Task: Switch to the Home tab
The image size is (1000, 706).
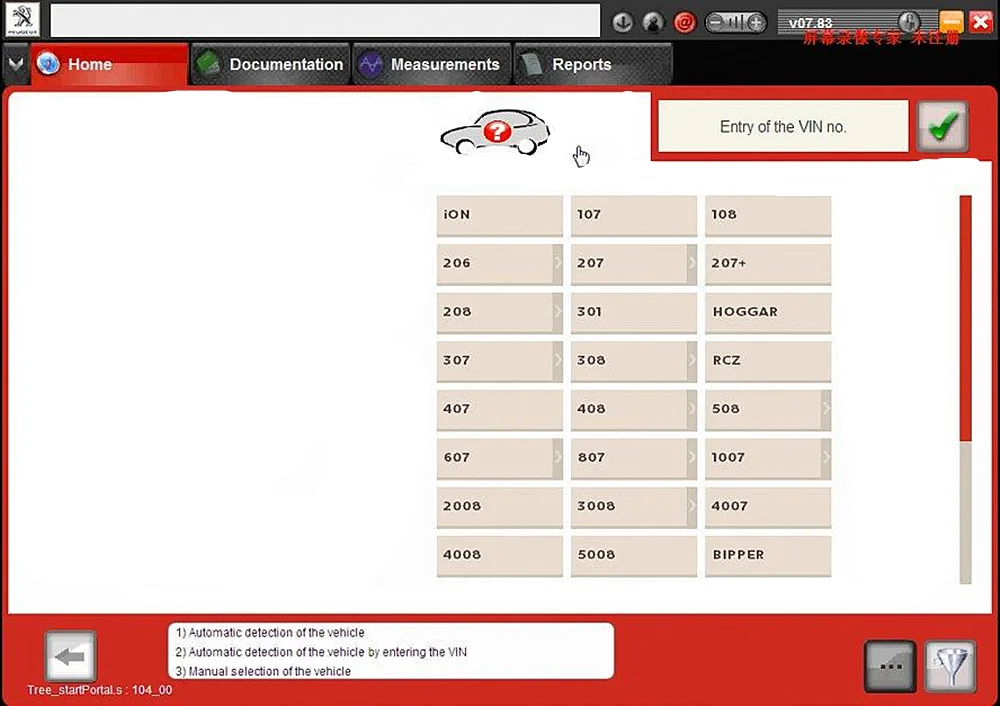Action: (x=110, y=64)
